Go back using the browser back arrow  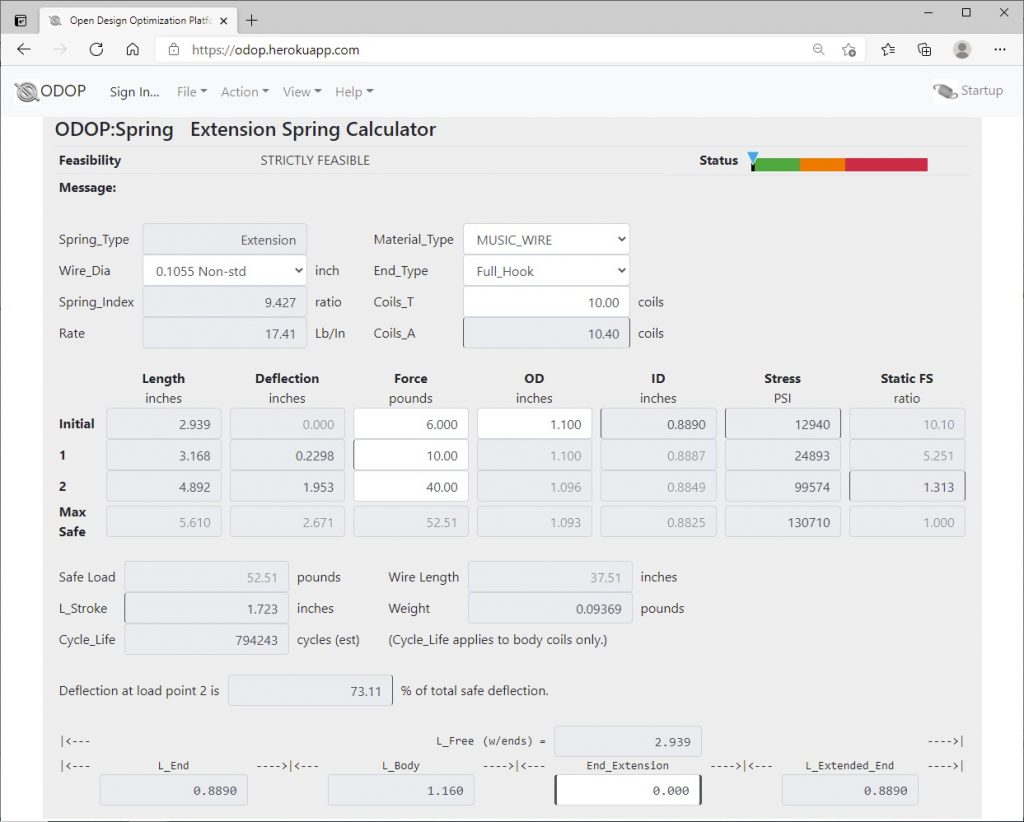coord(22,49)
